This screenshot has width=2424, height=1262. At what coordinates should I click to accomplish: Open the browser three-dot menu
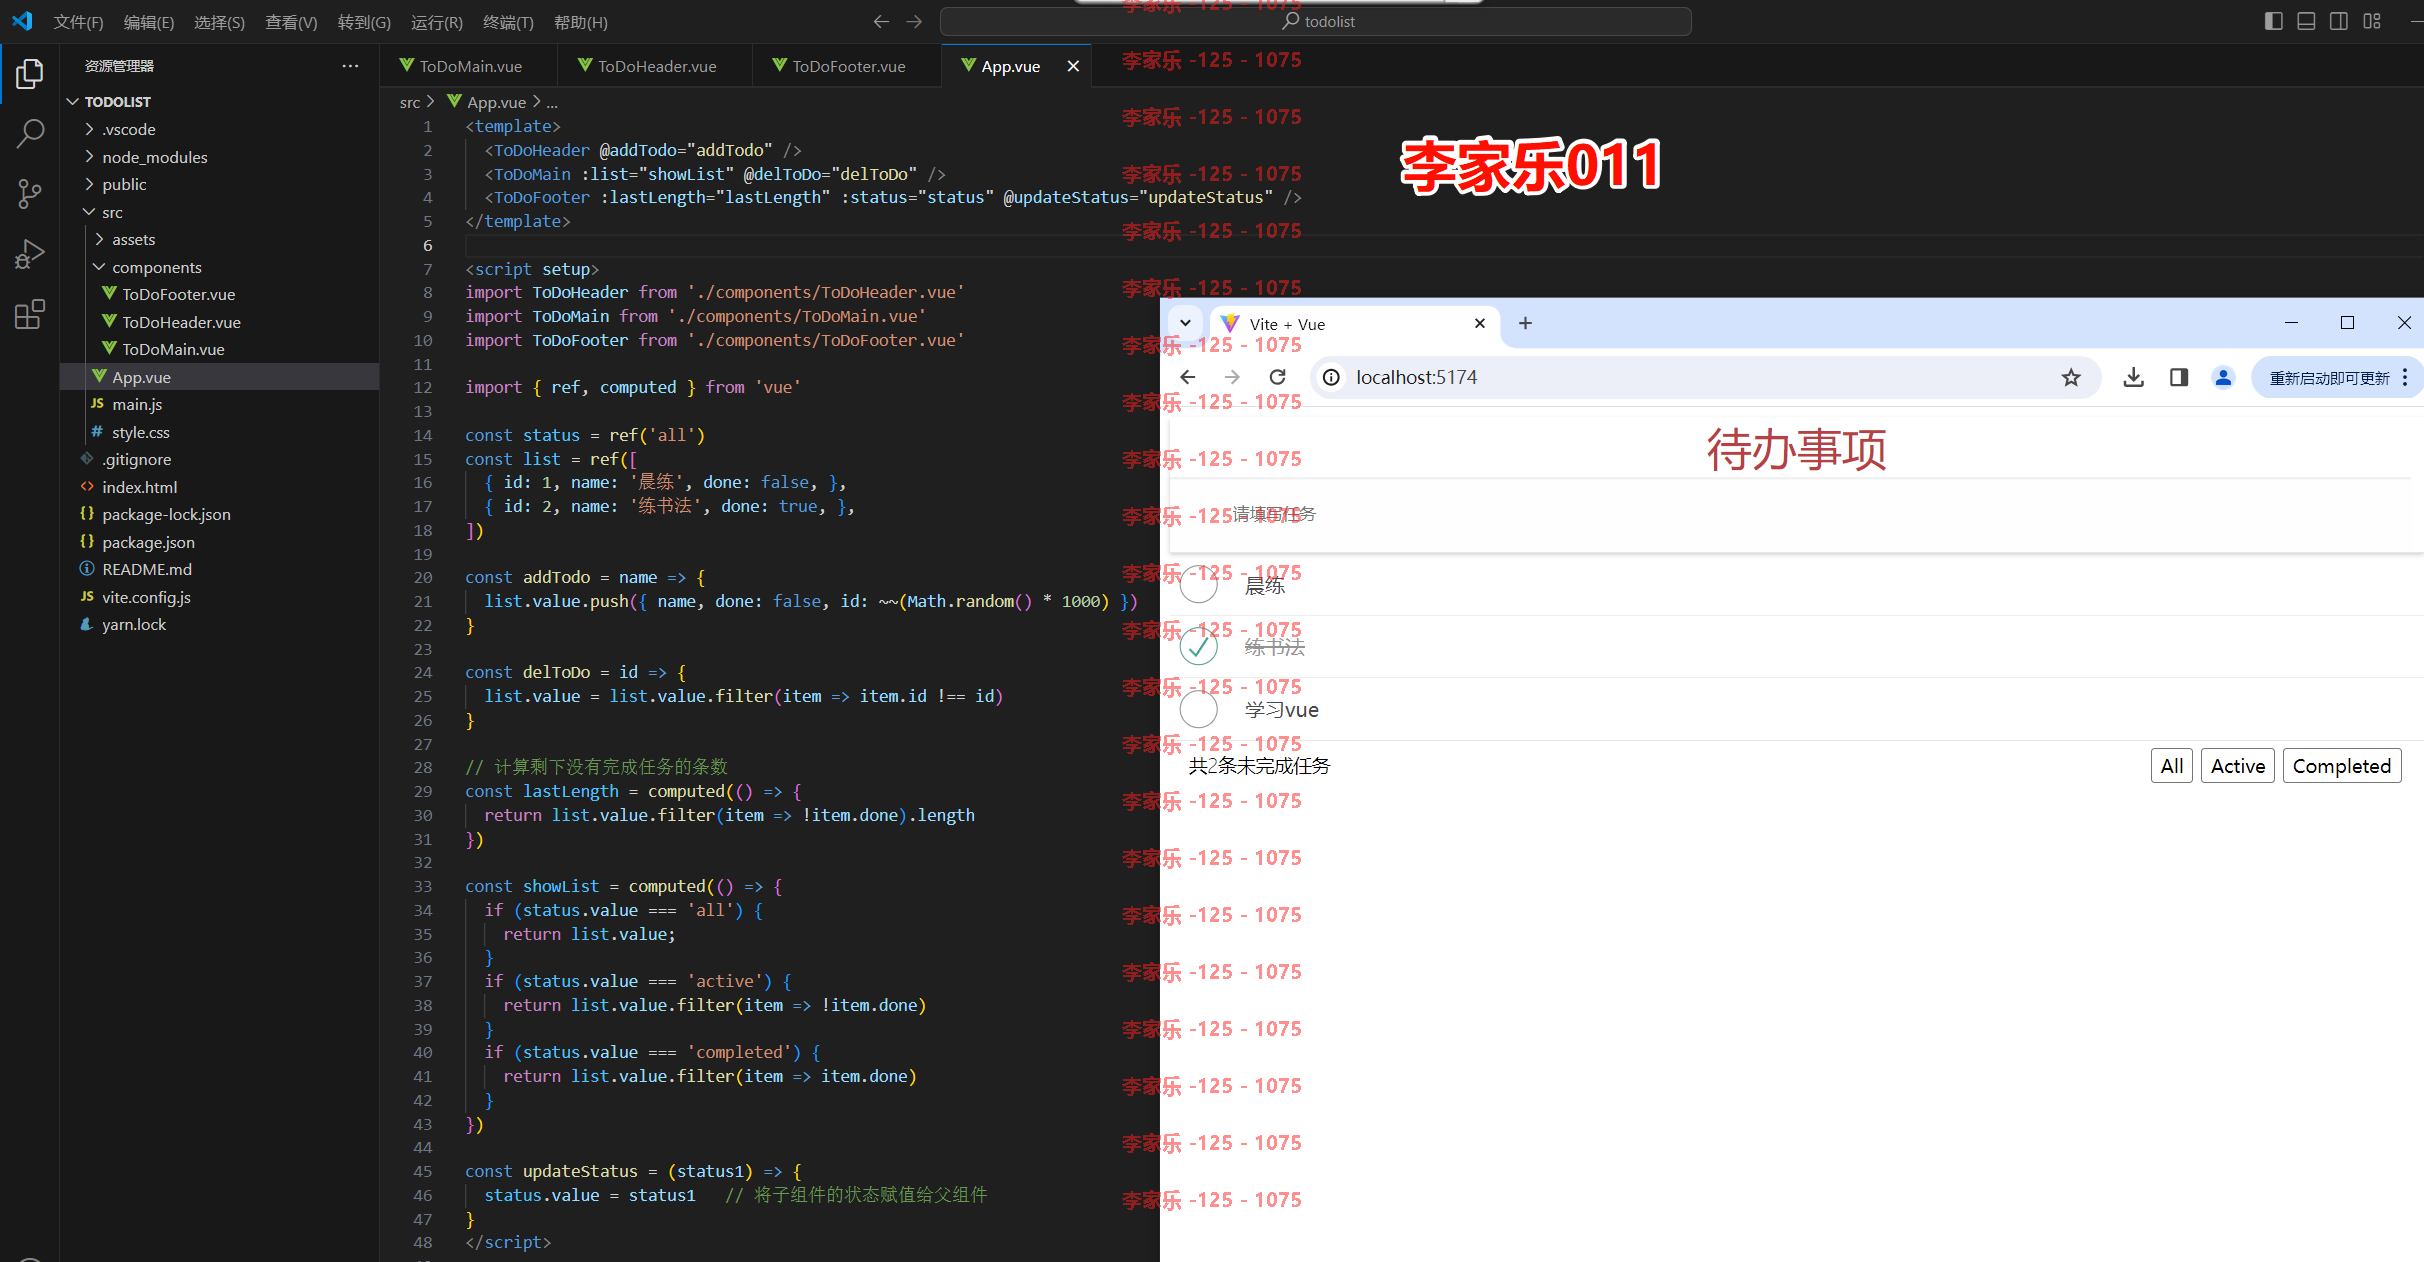[x=2404, y=377]
